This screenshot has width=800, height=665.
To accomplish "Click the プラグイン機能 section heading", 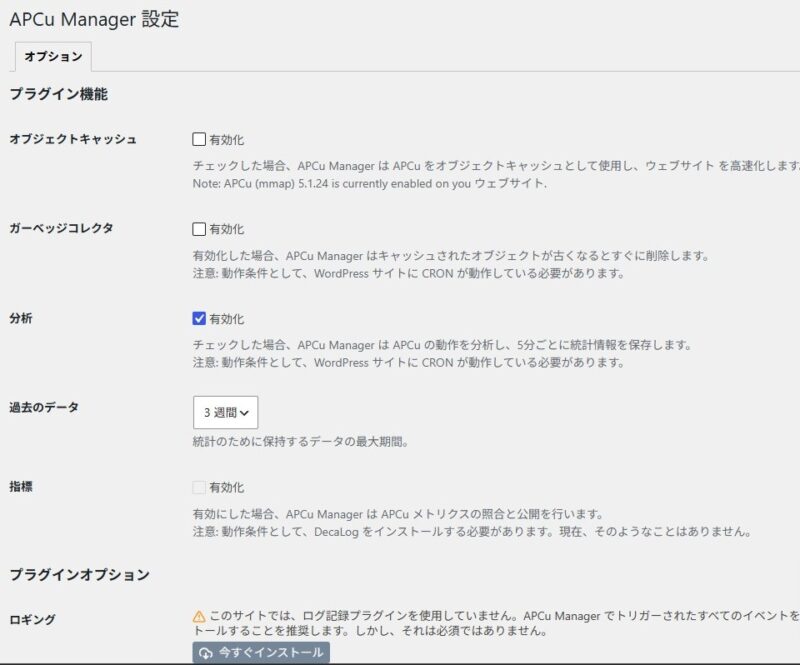I will (x=59, y=94).
